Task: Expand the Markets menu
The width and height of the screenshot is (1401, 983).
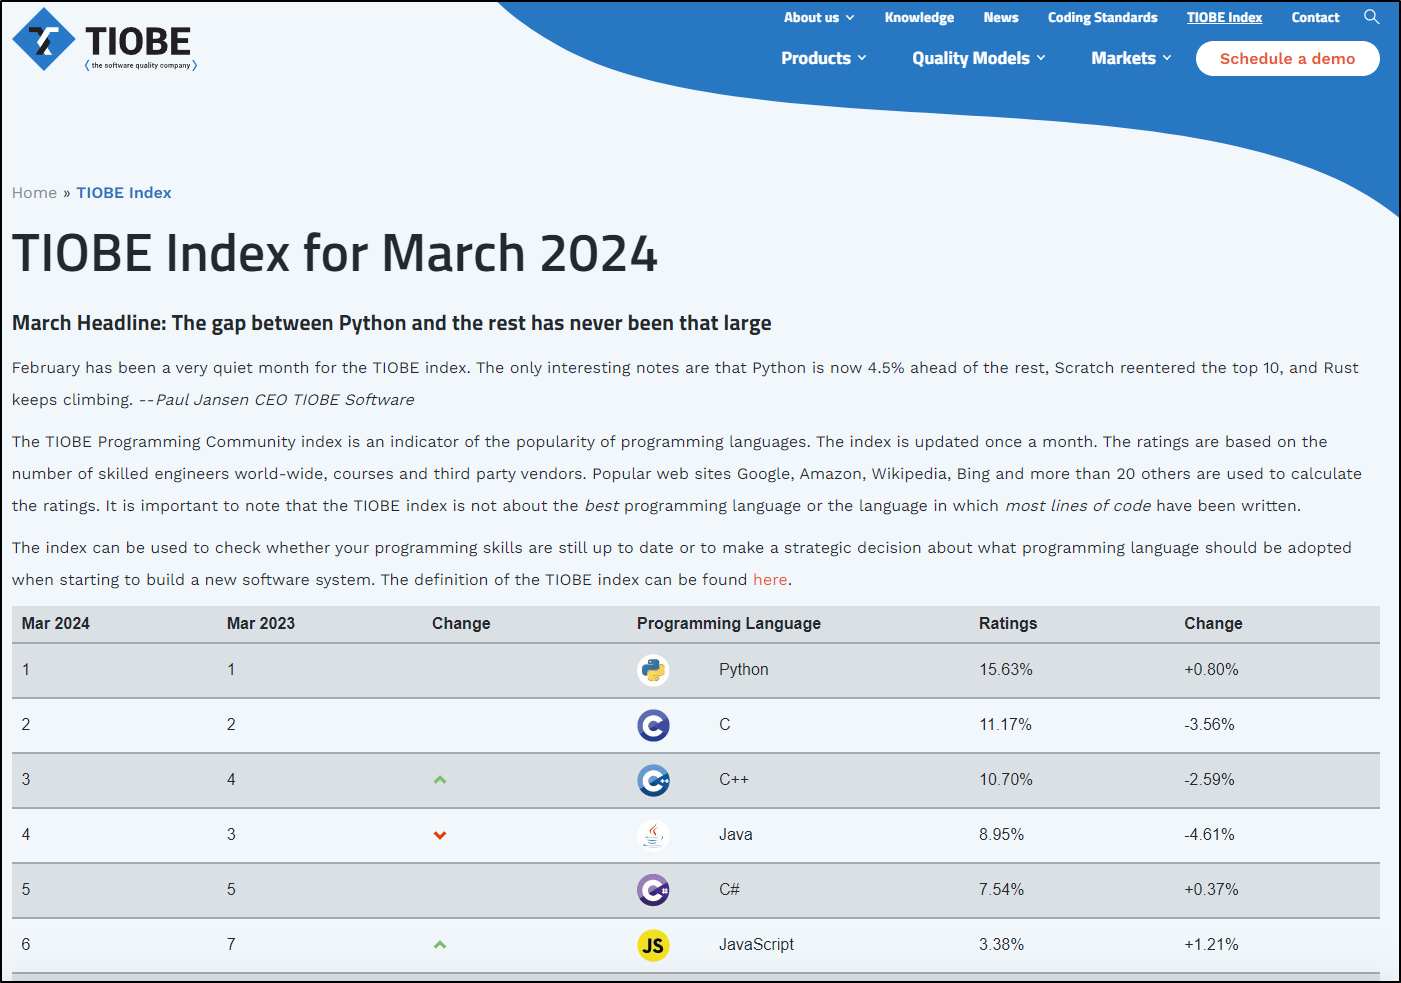Action: click(x=1131, y=58)
